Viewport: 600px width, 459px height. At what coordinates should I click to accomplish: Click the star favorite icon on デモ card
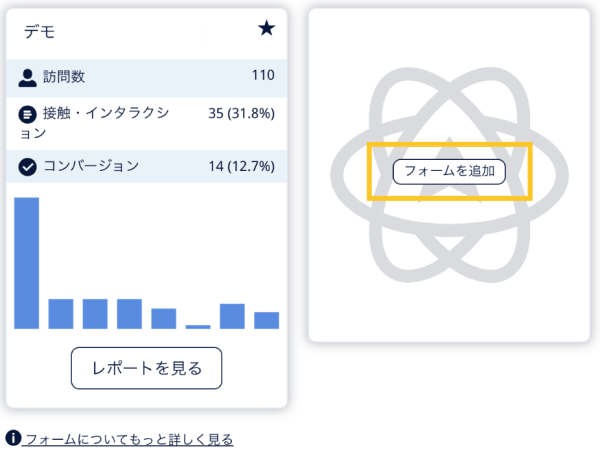266,29
